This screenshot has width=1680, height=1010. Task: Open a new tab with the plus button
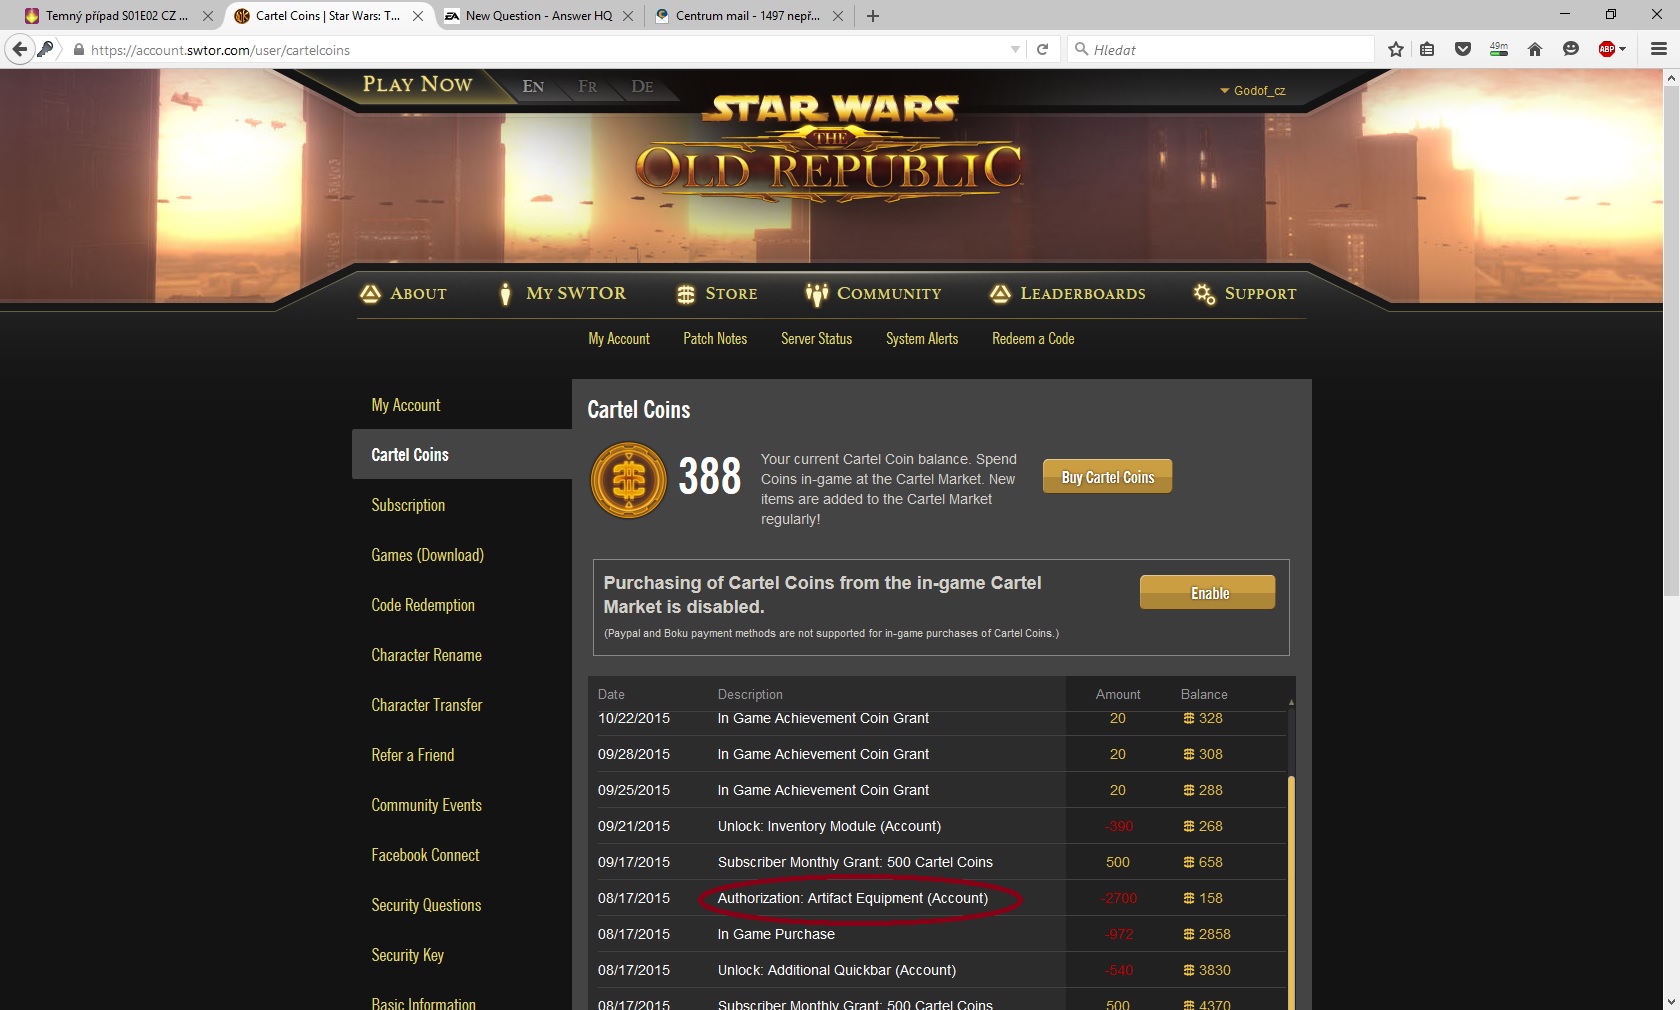click(x=873, y=16)
